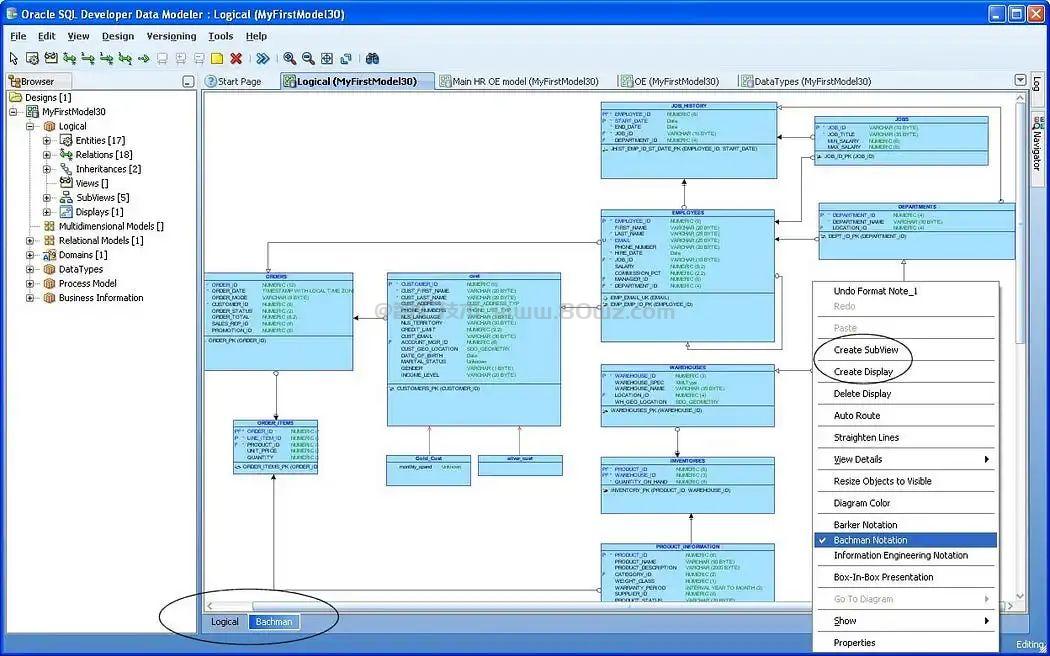Select the arrow pointer tool in toolbar

click(x=14, y=59)
